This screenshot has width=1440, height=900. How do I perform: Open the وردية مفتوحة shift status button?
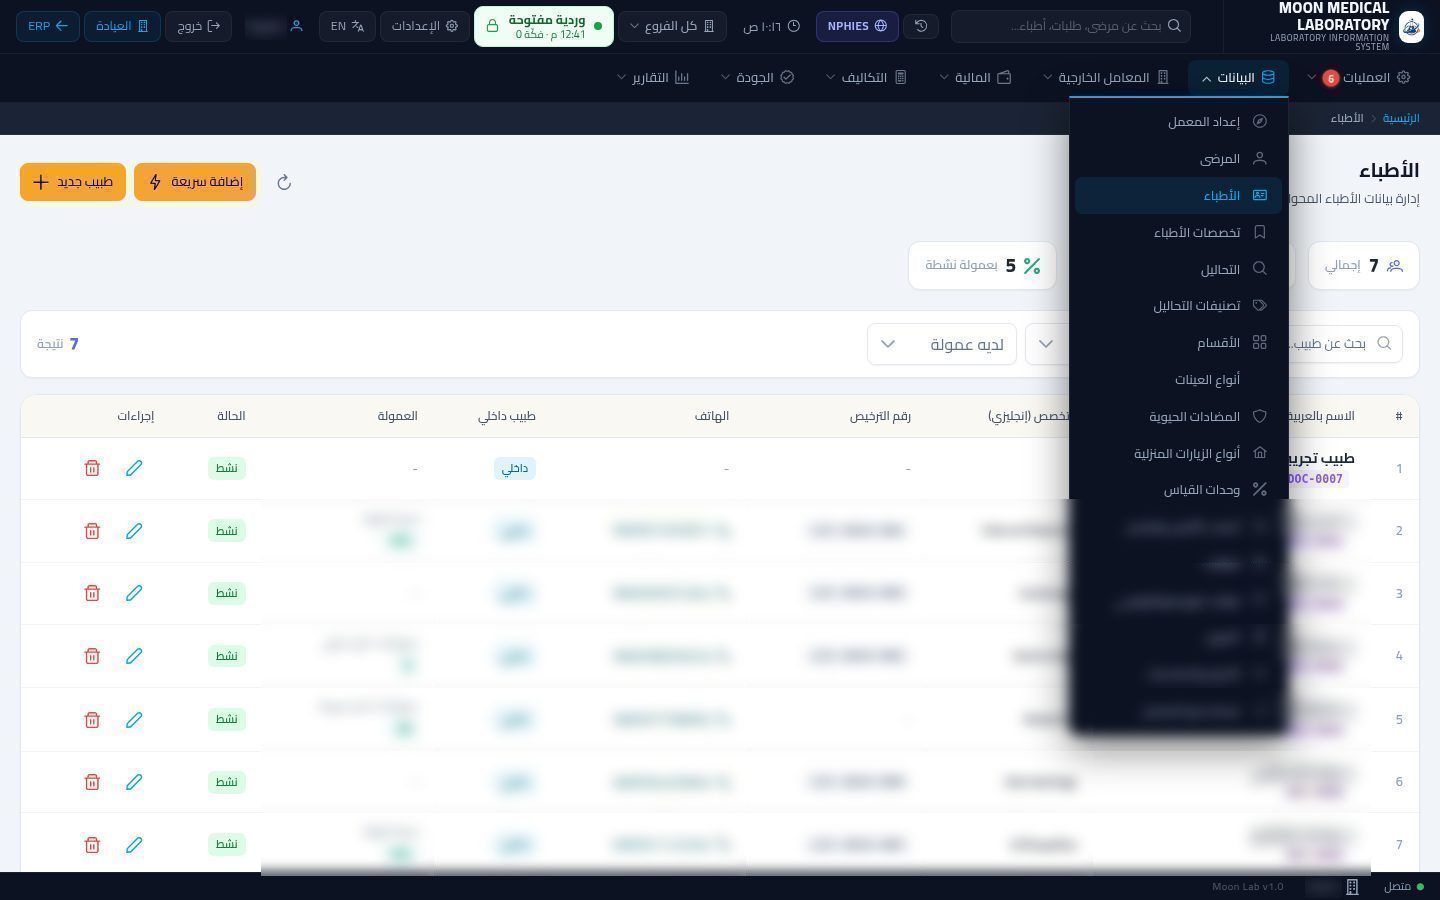[544, 26]
